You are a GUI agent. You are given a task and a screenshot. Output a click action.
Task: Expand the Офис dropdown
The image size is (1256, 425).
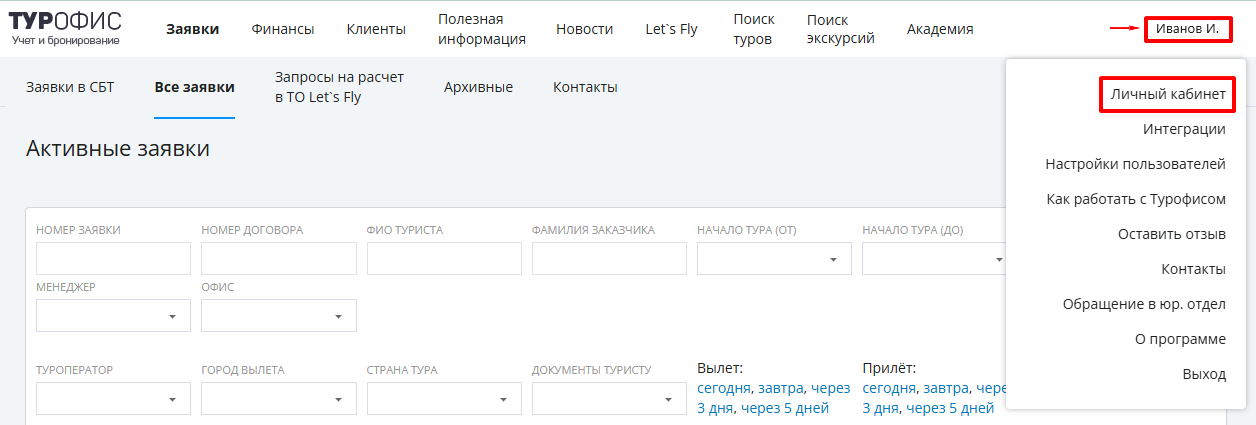[x=278, y=315]
